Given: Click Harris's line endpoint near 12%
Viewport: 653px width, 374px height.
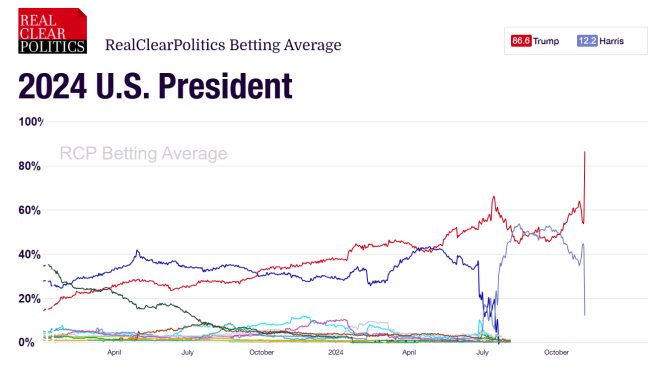Looking at the screenshot, I should (585, 314).
